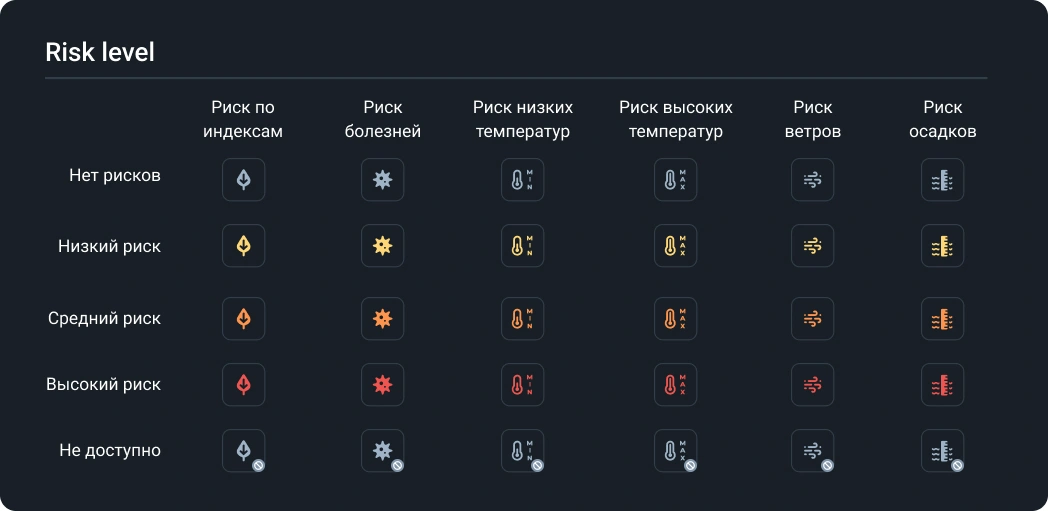Select the unavailable wind risk icon
The image size is (1048, 511).
(x=812, y=451)
